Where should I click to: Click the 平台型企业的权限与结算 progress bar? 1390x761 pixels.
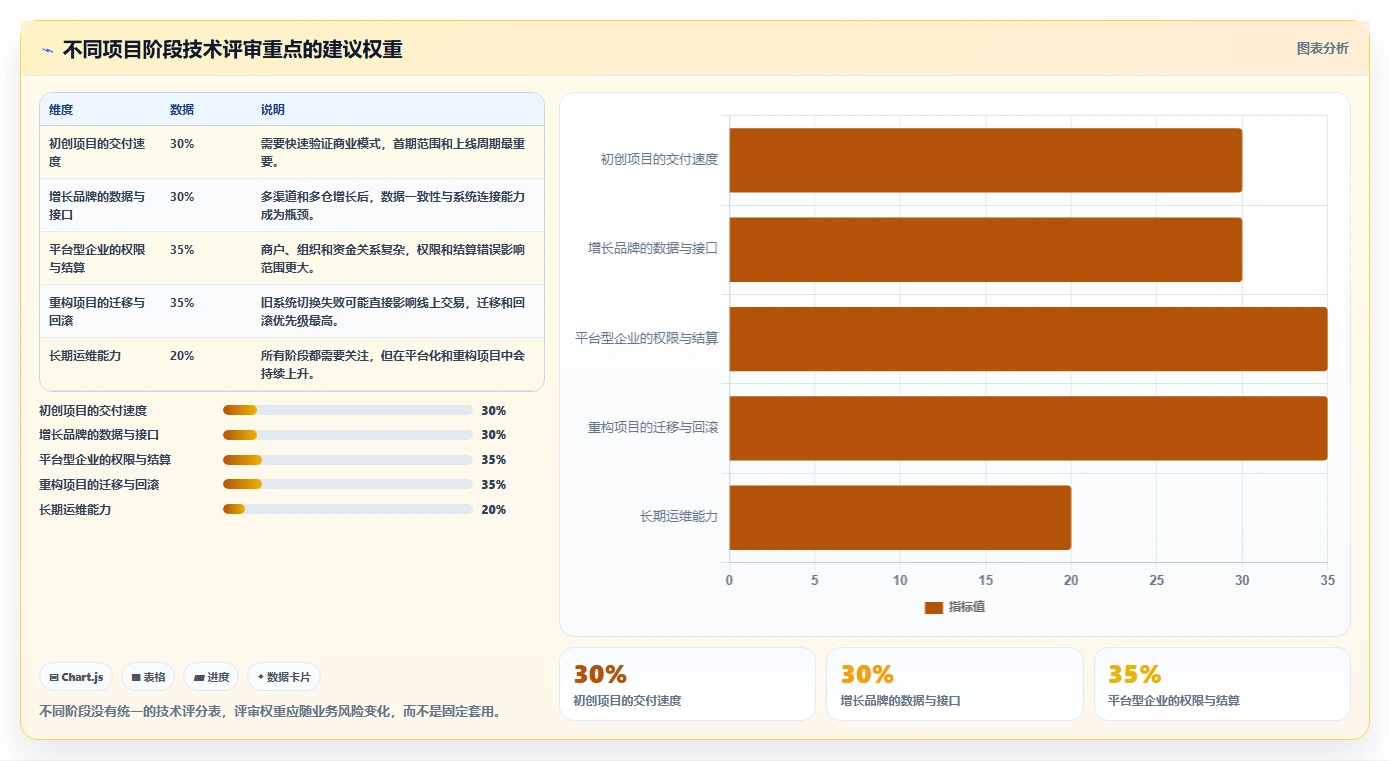point(348,460)
